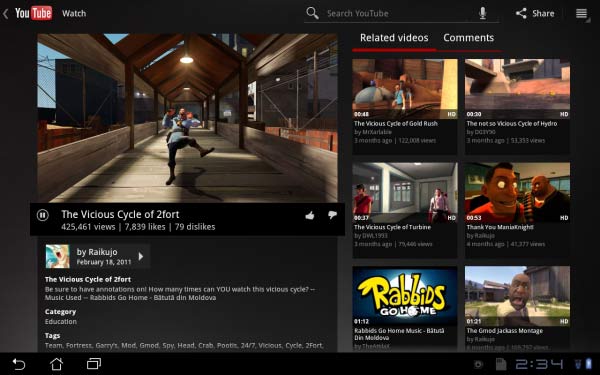Open the overflow menu icon top right
600x375 pixels.
(581, 13)
